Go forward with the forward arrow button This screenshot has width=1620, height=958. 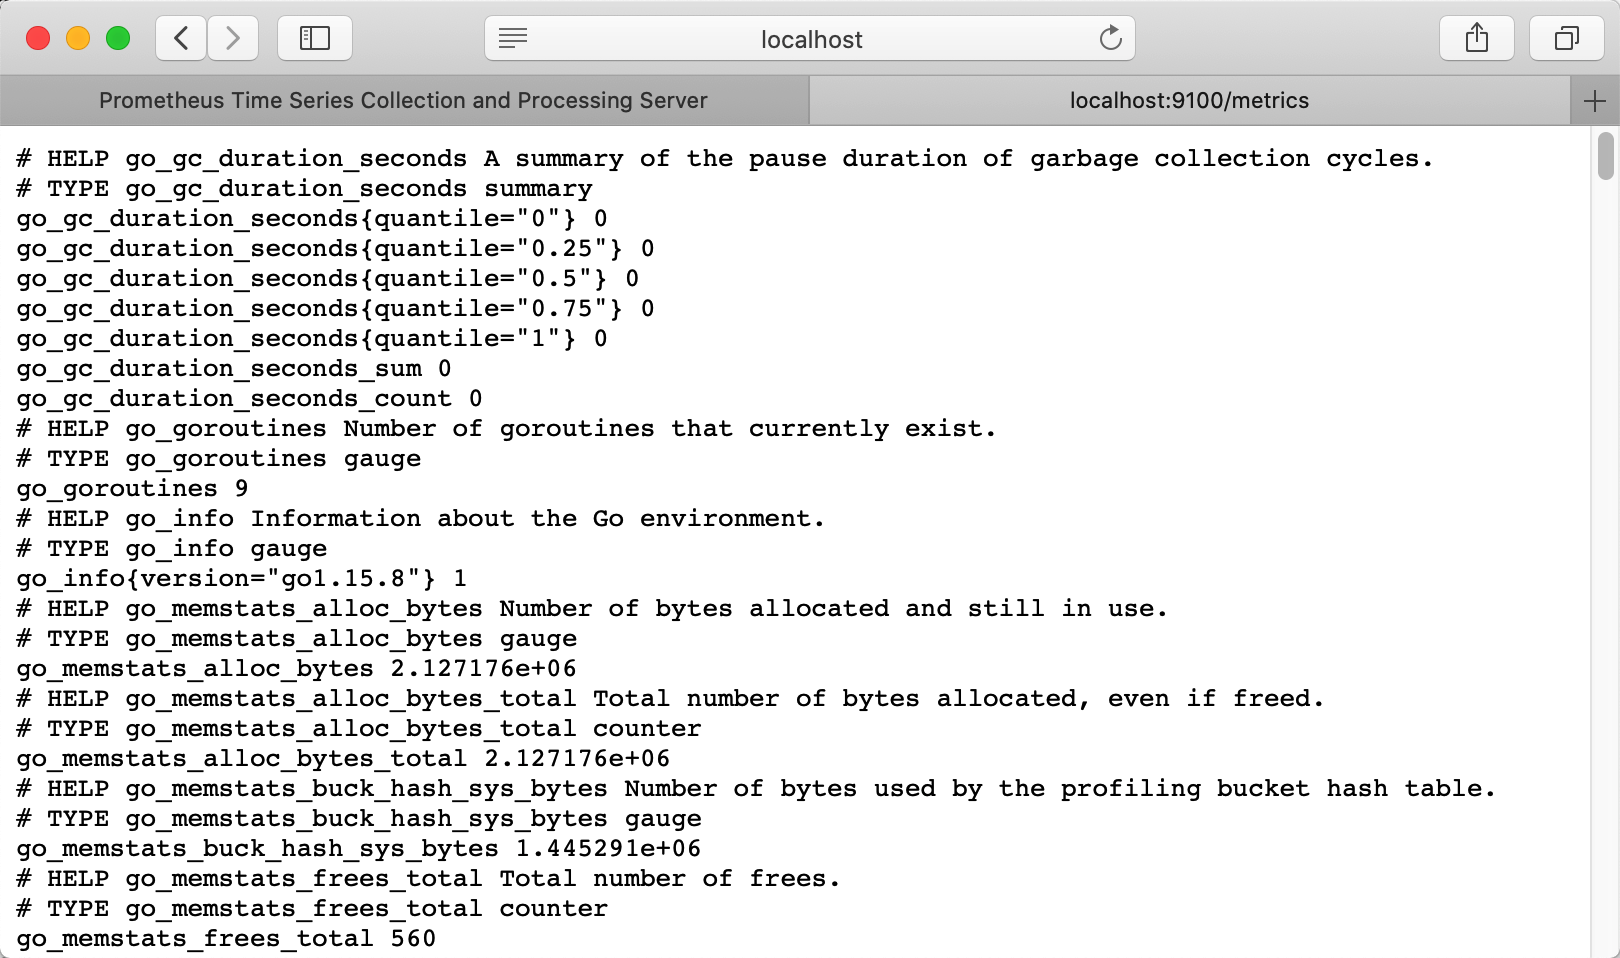click(233, 39)
